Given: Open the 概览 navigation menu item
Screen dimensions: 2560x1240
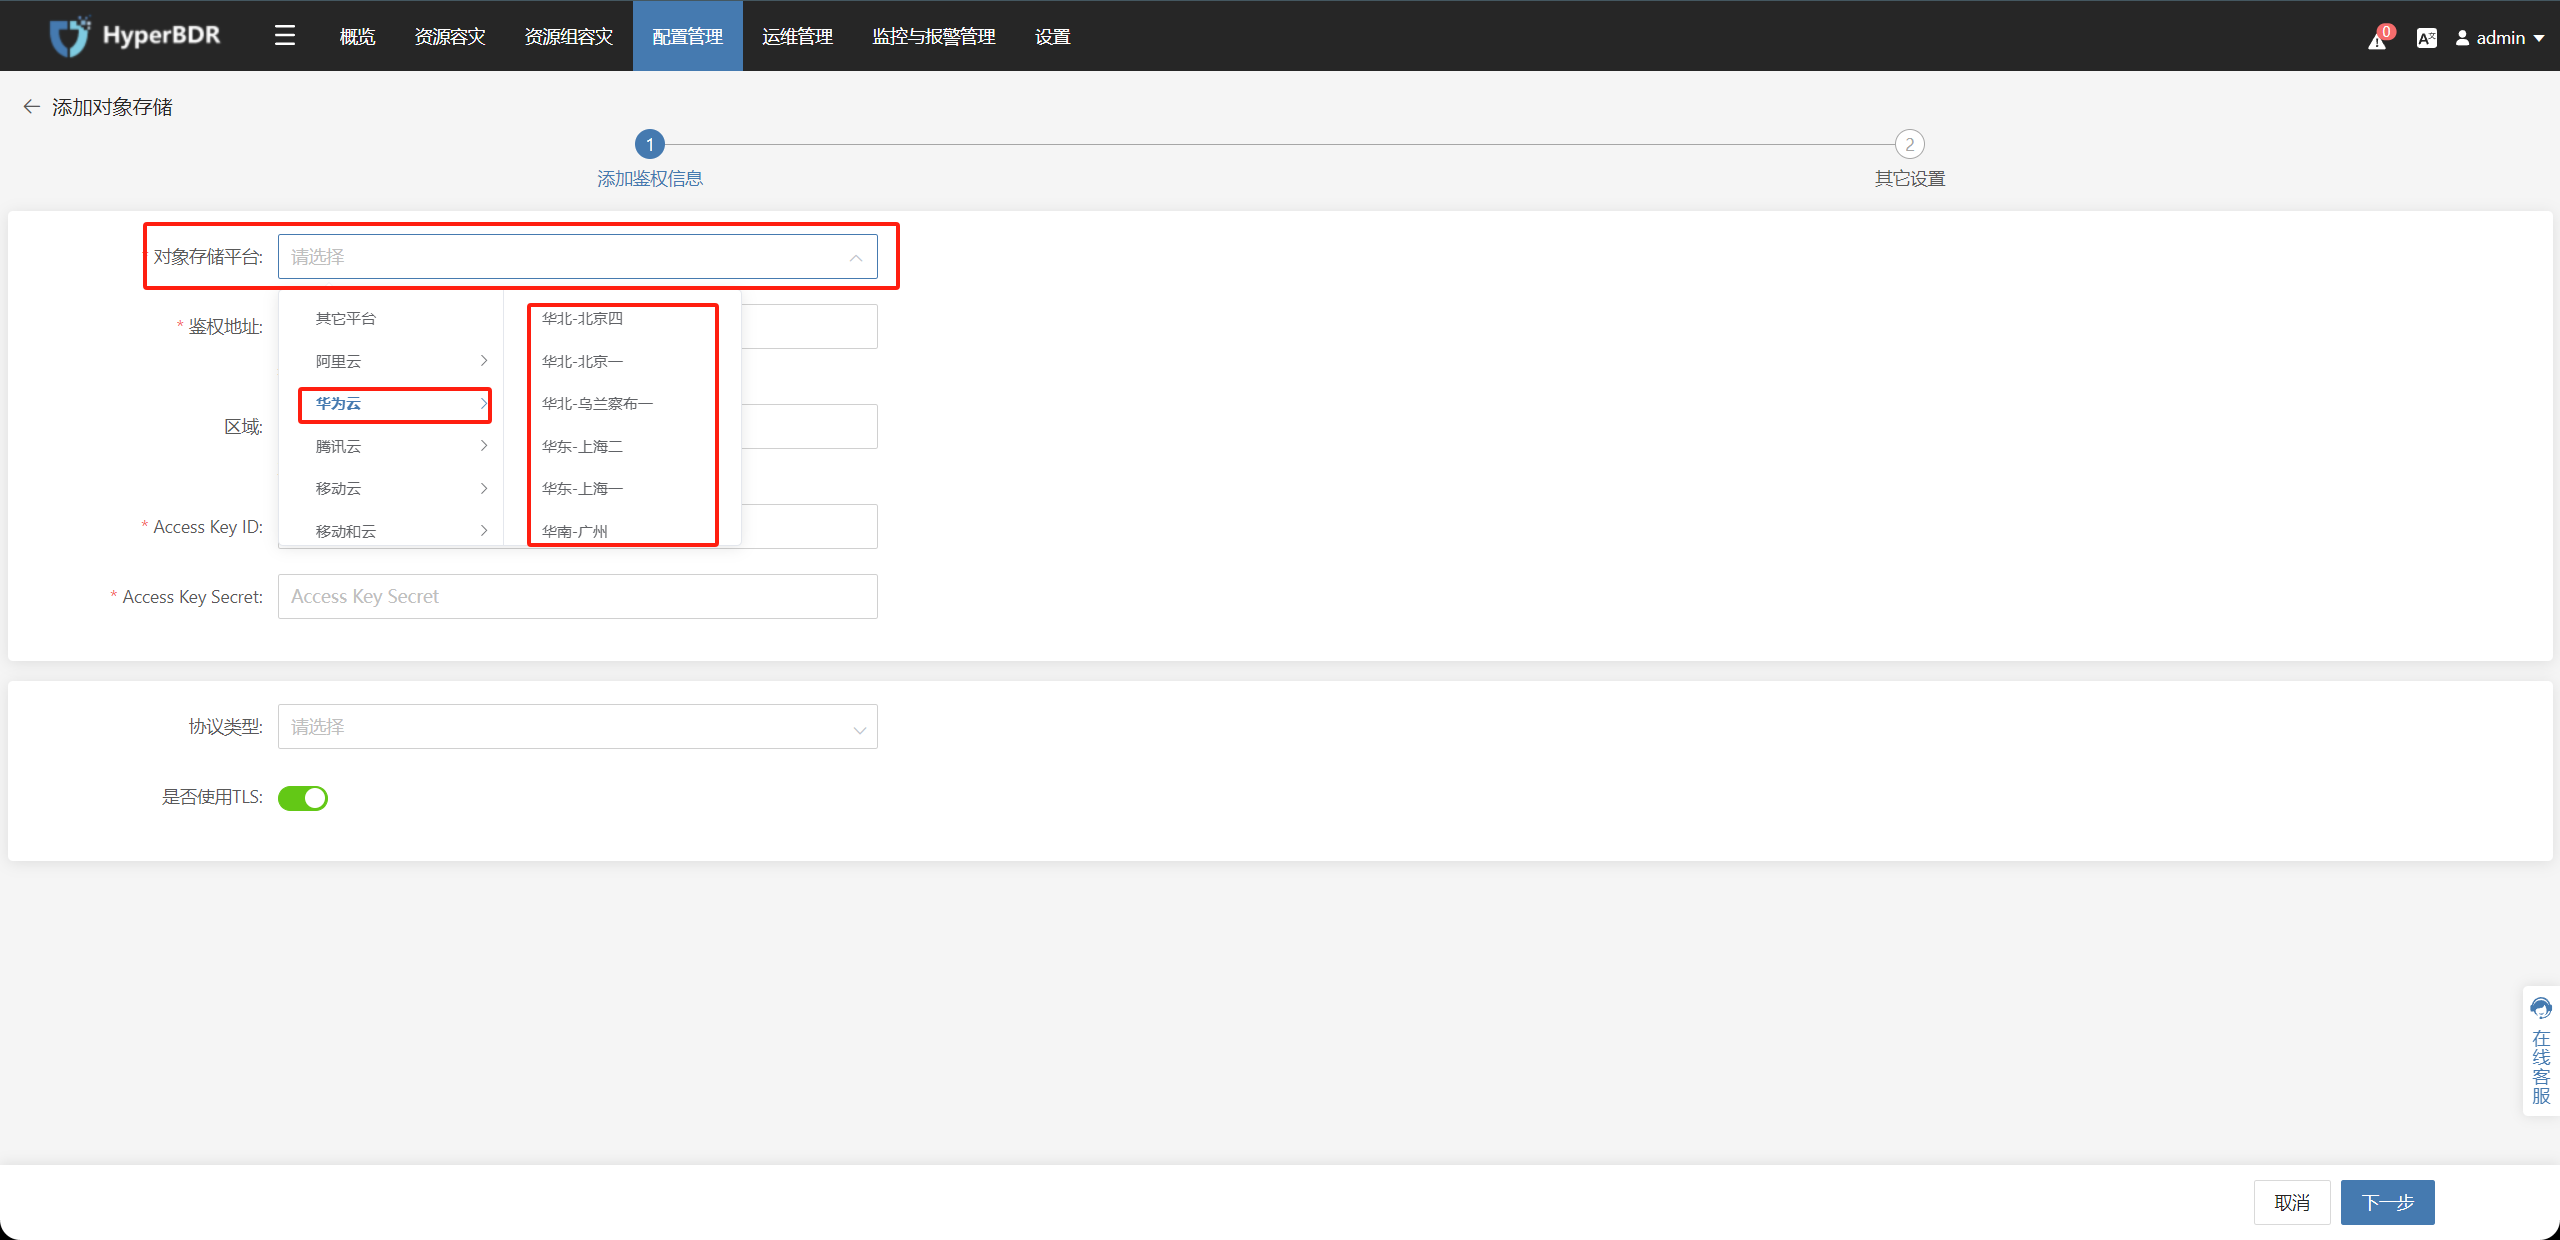Looking at the screenshot, I should (354, 33).
